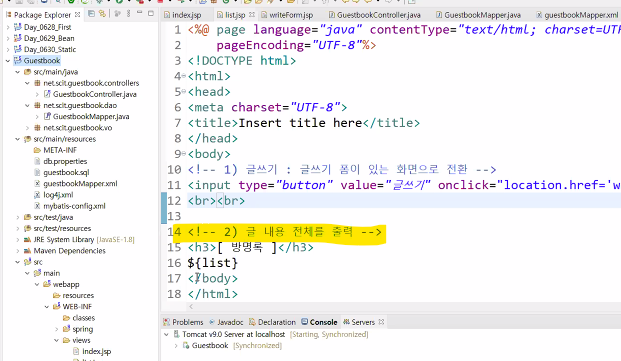
Task: Switch to the Console tab
Action: point(319,322)
